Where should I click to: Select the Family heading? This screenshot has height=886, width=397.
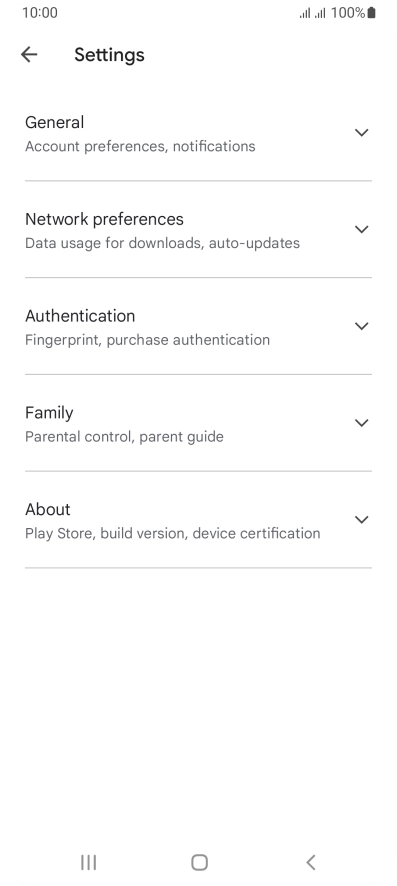(49, 413)
